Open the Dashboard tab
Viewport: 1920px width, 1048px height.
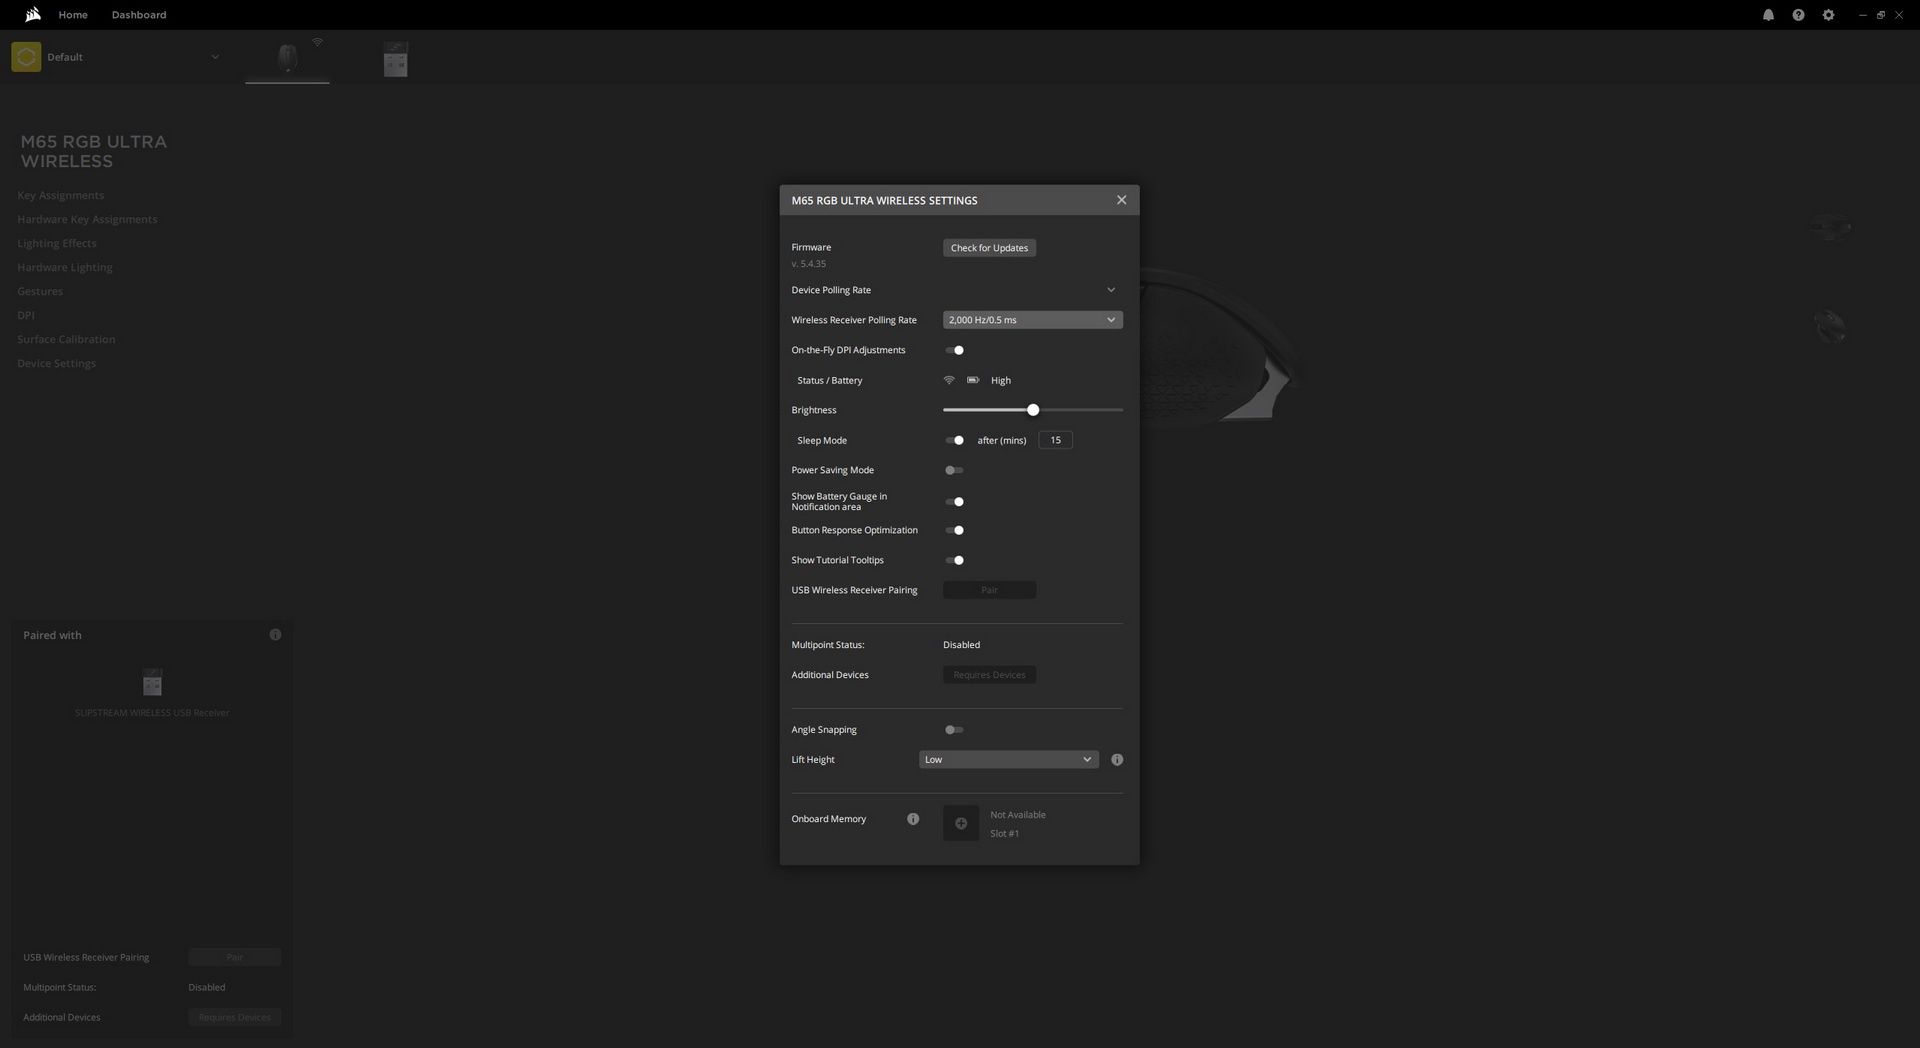point(139,15)
